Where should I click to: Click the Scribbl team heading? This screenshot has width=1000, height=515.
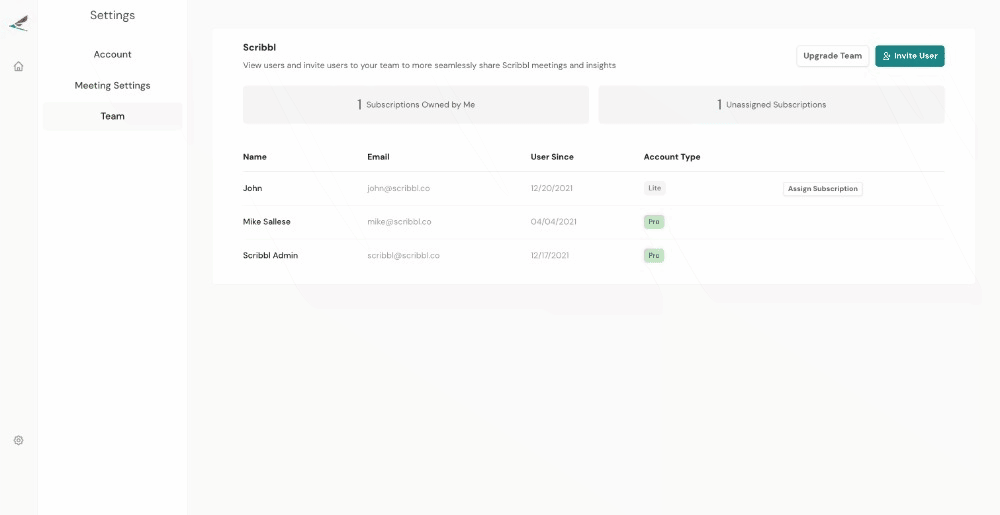259,47
